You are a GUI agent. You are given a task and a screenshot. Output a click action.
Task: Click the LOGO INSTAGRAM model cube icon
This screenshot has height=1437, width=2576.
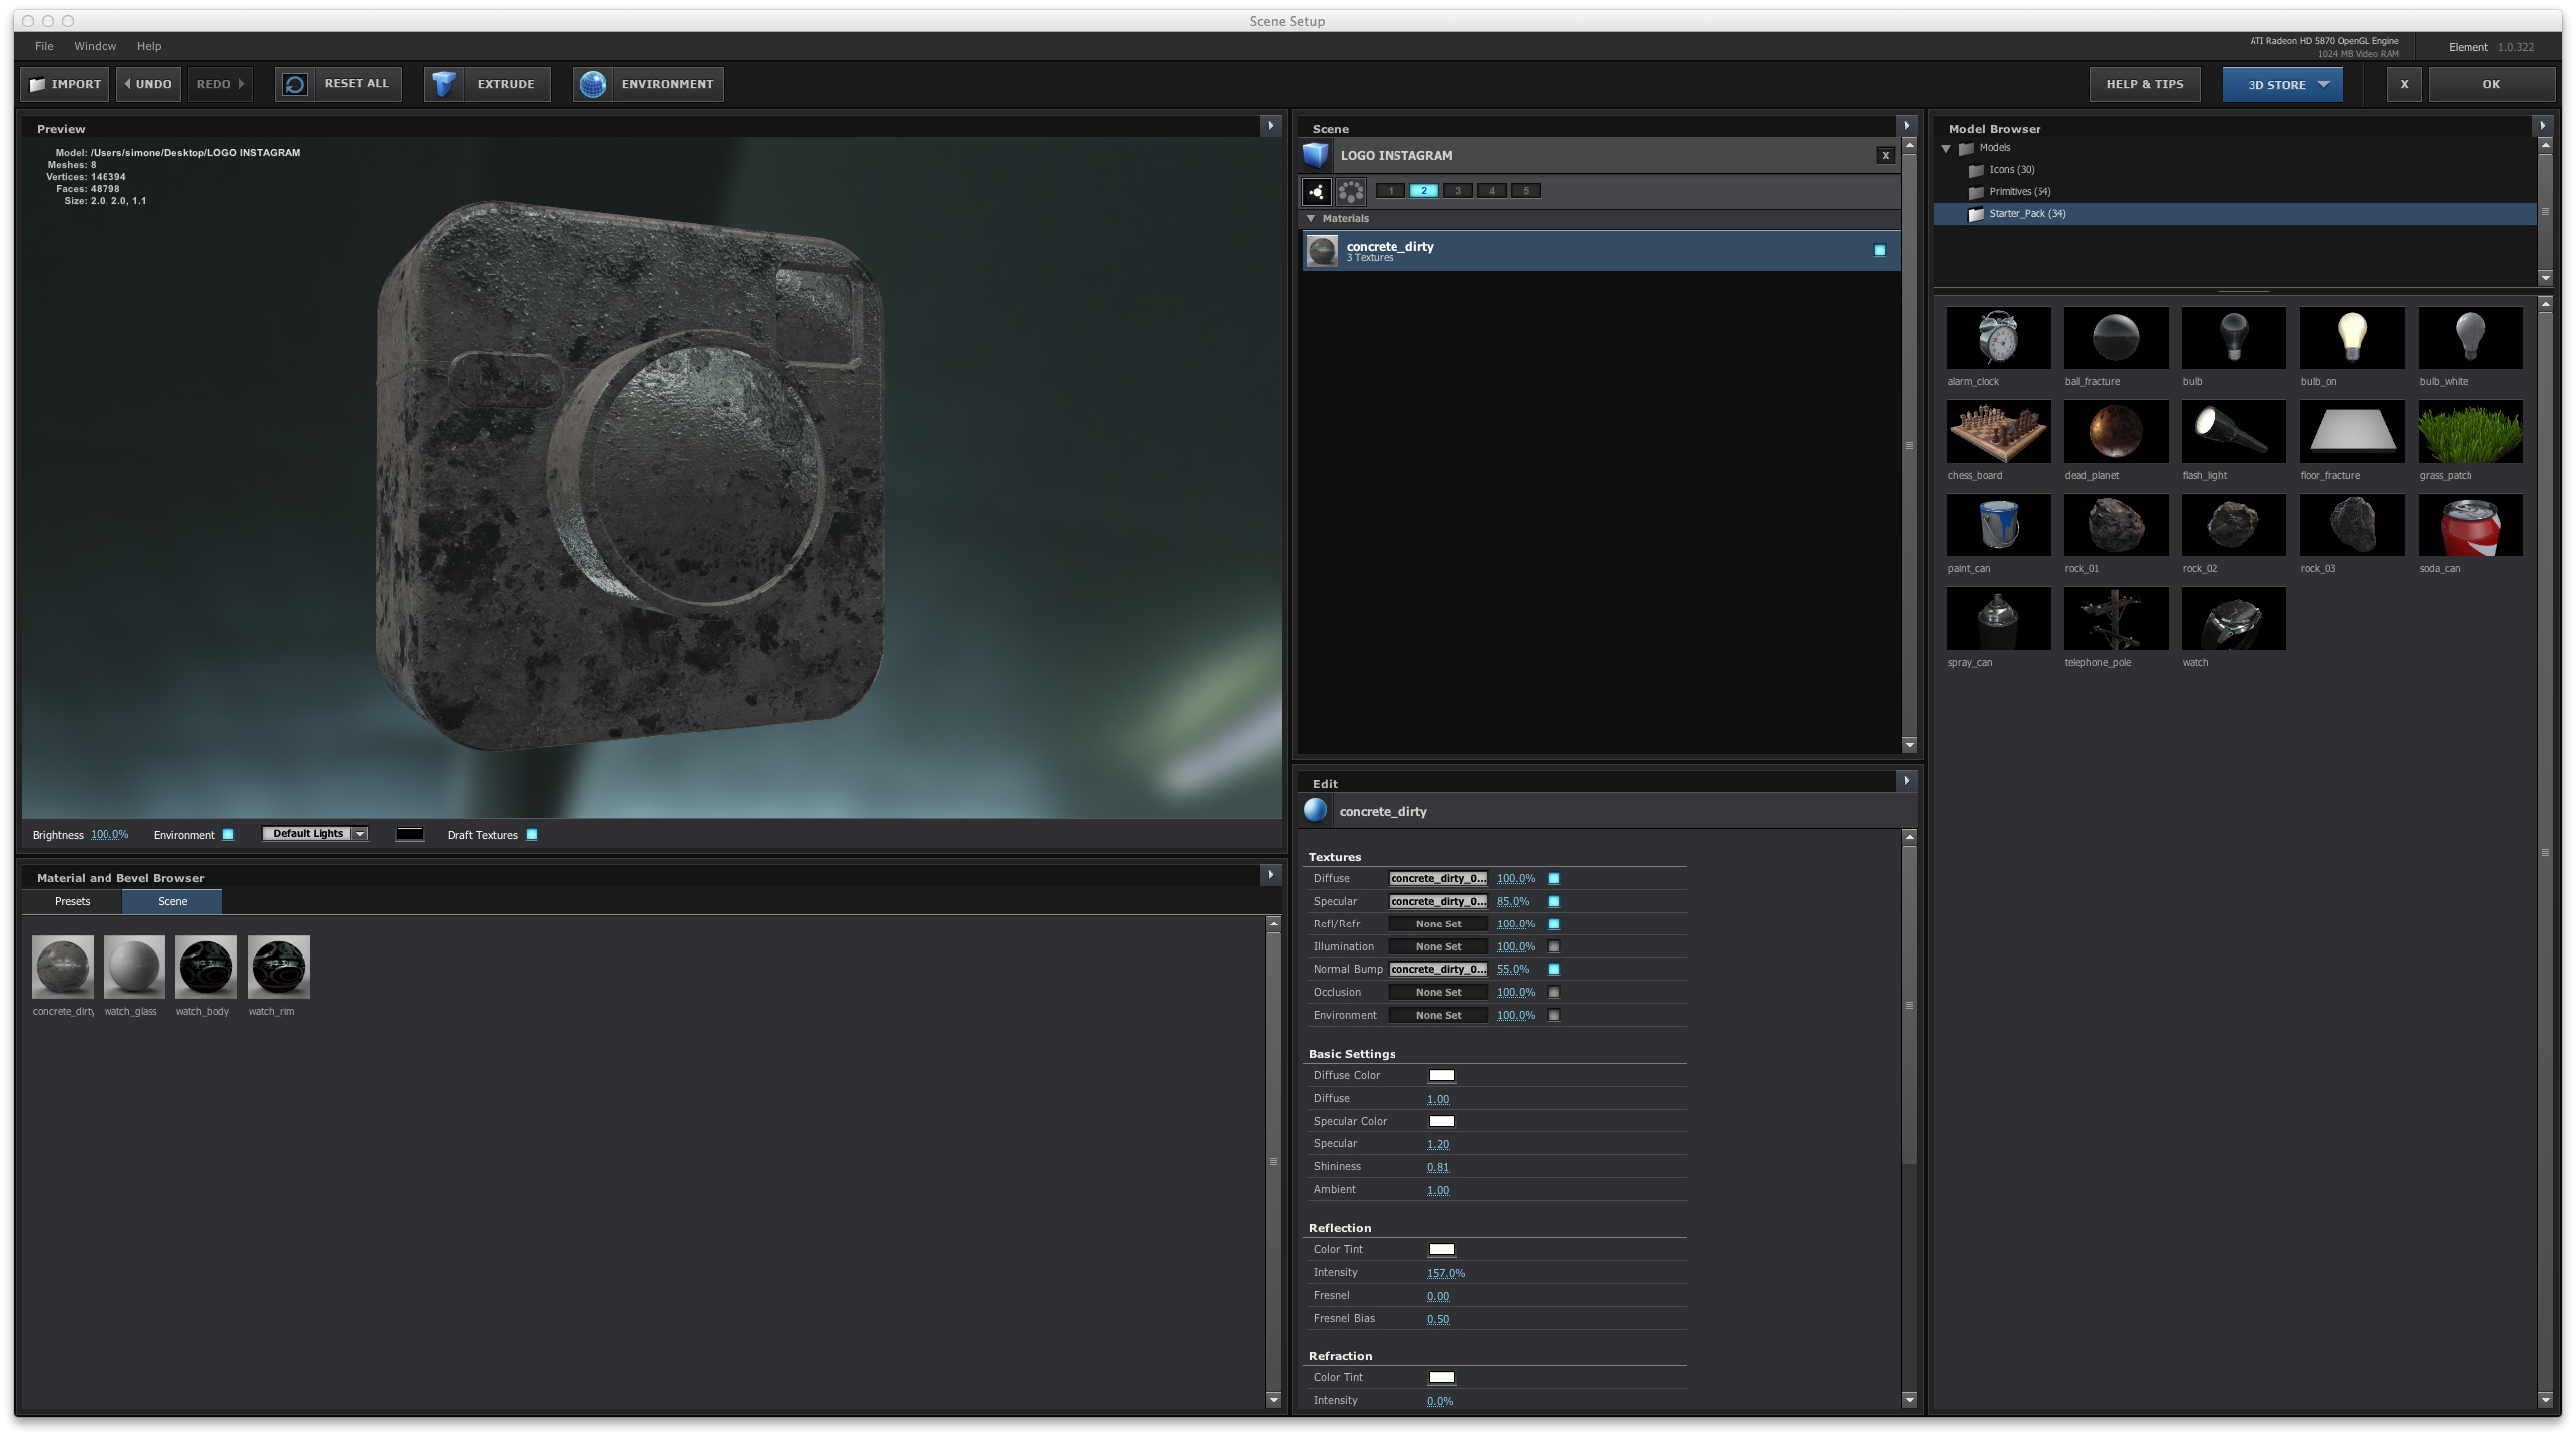pos(1316,155)
